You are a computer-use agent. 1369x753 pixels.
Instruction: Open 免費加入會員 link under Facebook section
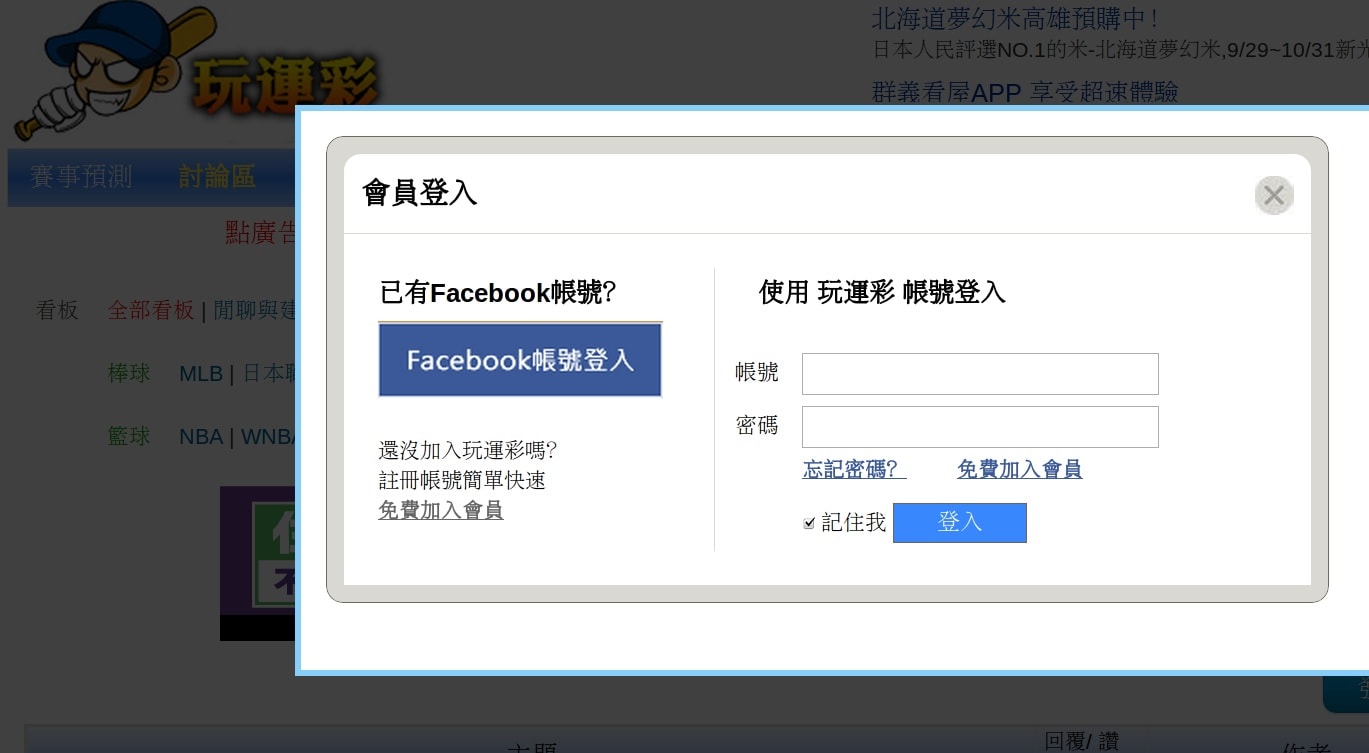(x=440, y=510)
